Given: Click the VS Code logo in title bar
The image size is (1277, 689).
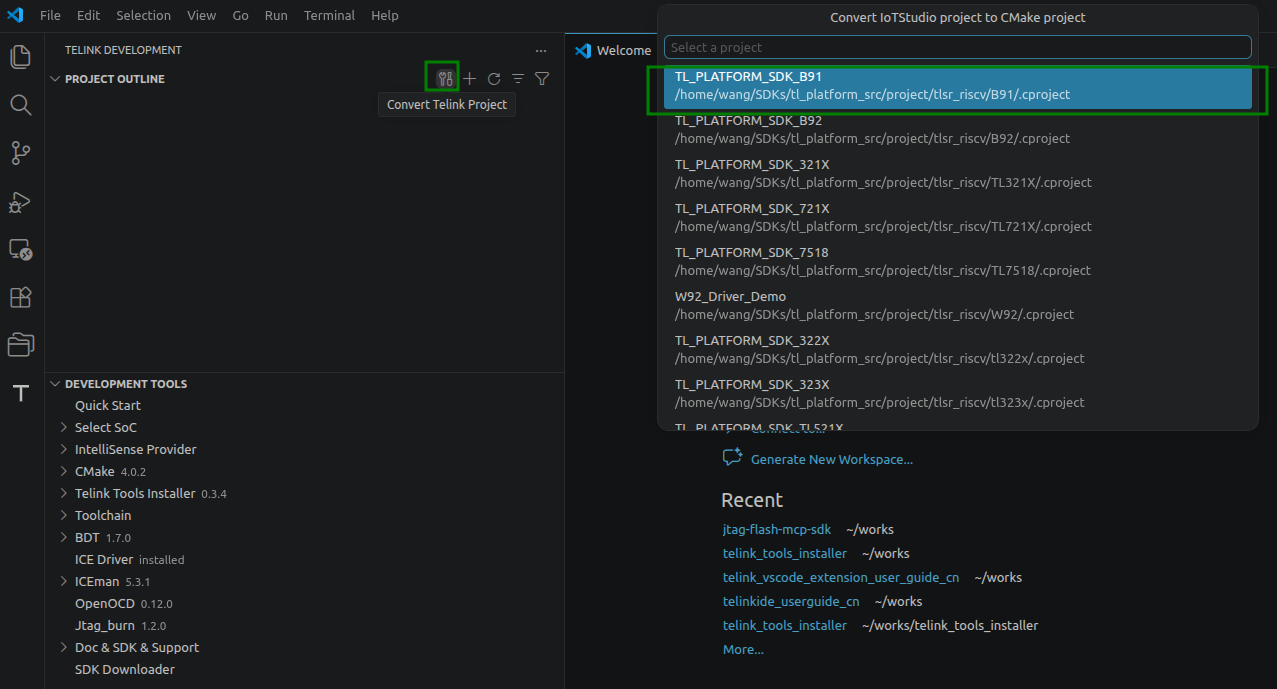Looking at the screenshot, I should coord(15,15).
